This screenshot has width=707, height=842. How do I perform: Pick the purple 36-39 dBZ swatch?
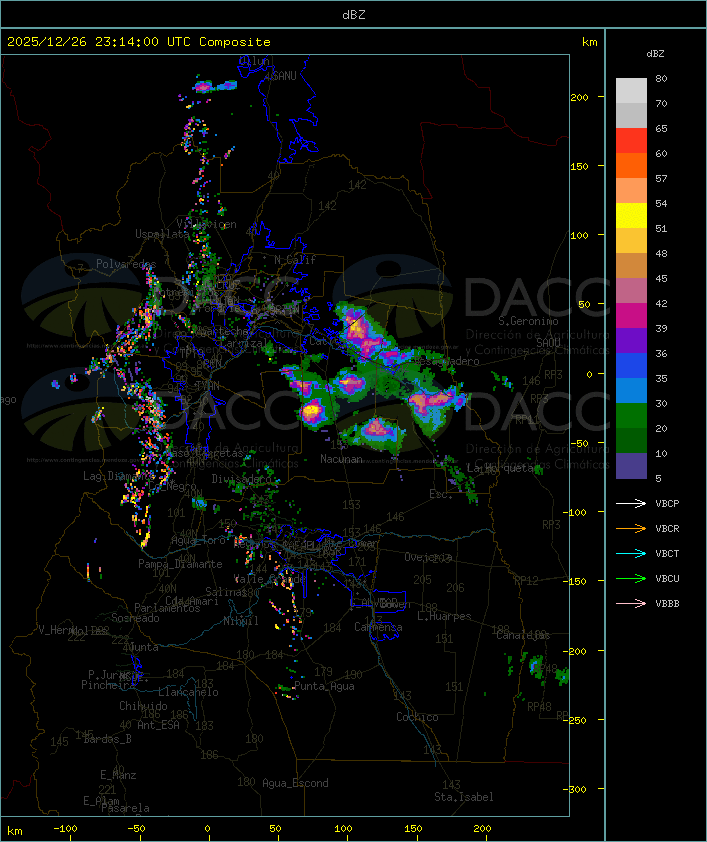[631, 340]
